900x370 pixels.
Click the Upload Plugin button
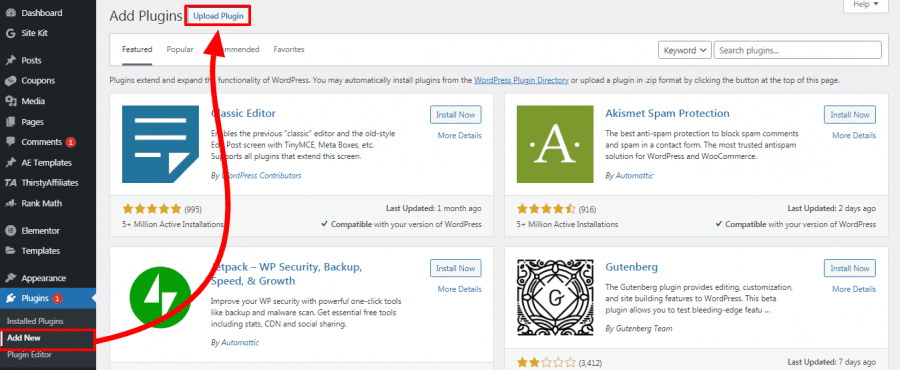(x=218, y=17)
